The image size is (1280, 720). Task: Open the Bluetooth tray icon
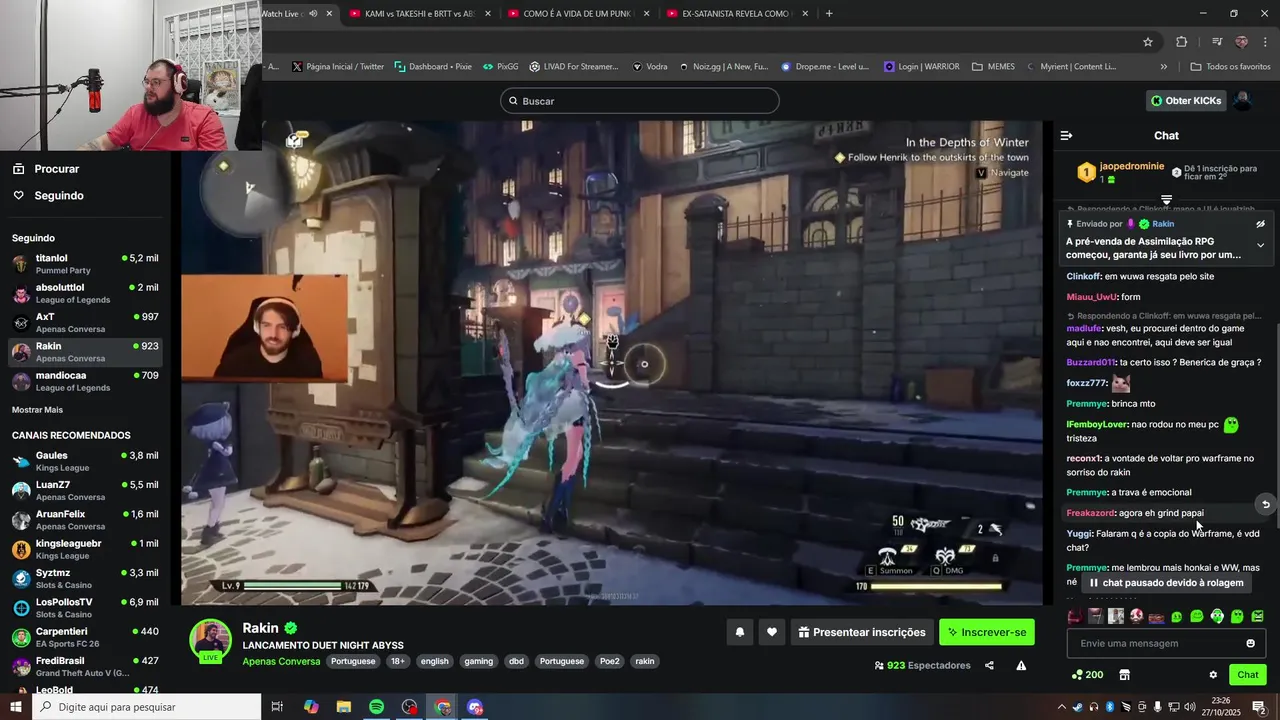1109,707
